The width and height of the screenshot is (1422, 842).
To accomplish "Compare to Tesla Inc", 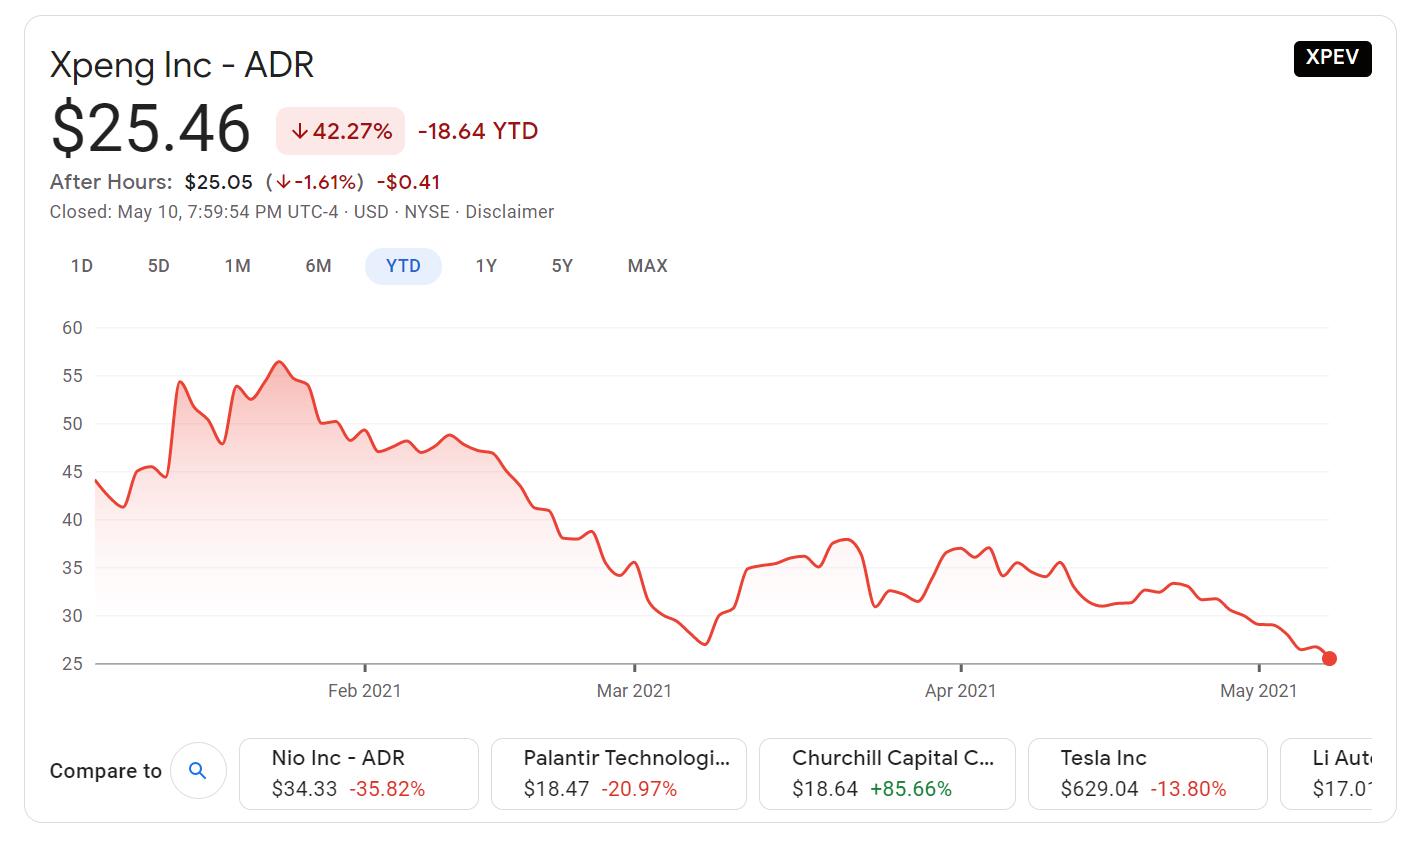I will (1147, 773).
